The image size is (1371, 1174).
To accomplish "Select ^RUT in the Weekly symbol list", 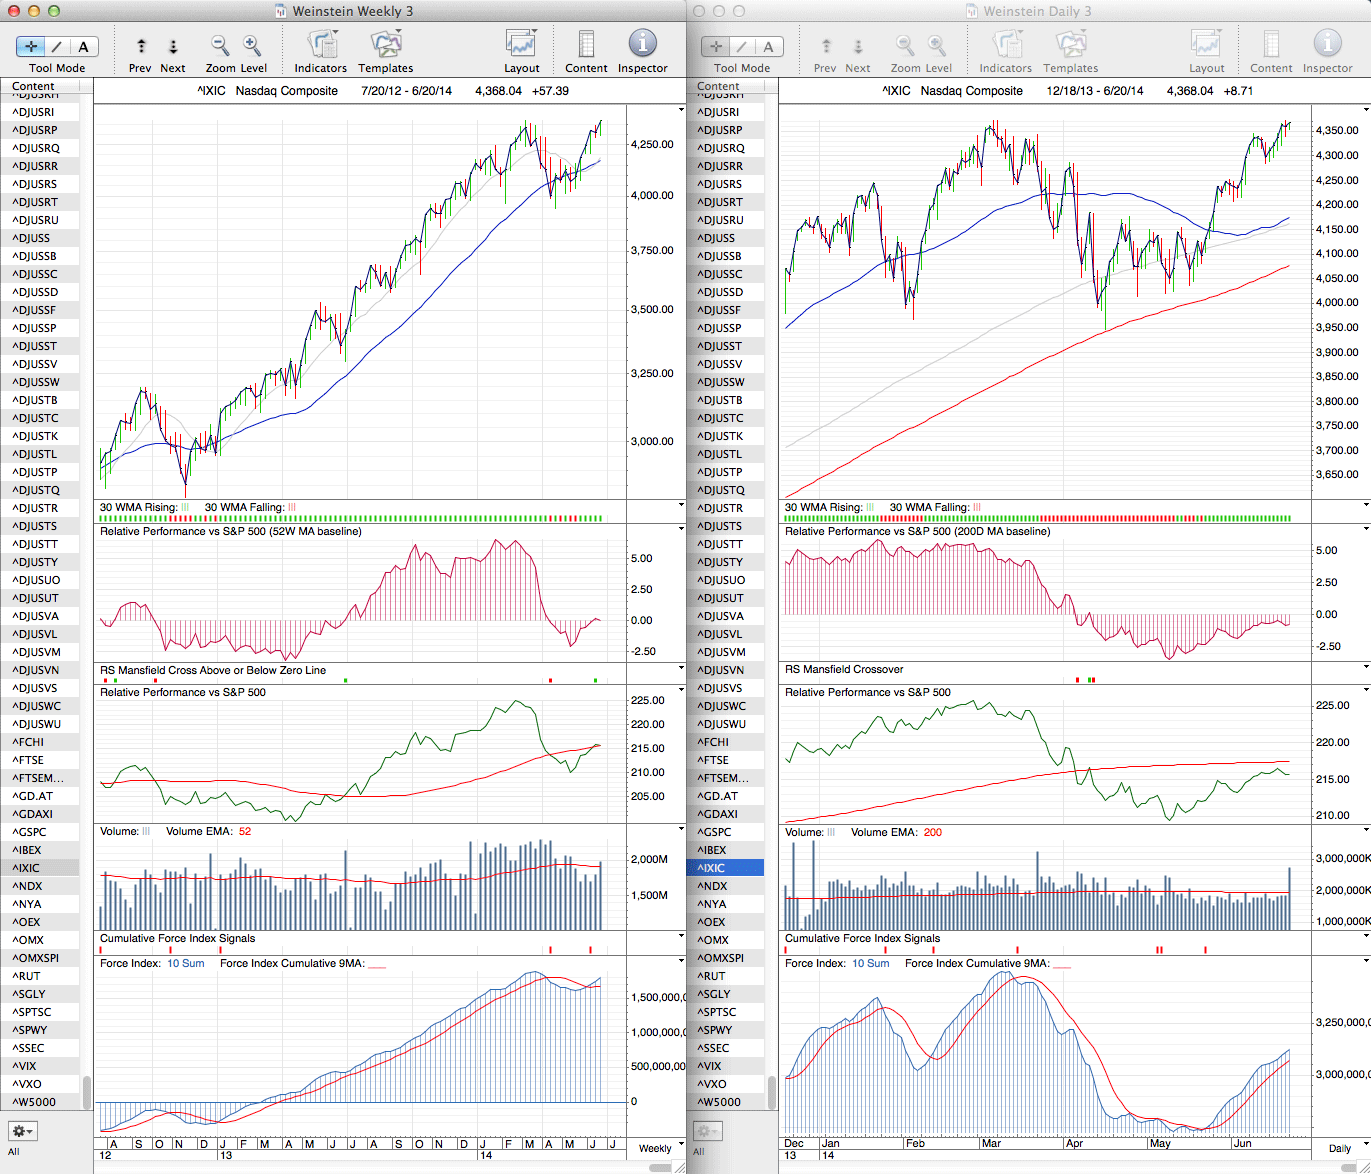I will 40,976.
